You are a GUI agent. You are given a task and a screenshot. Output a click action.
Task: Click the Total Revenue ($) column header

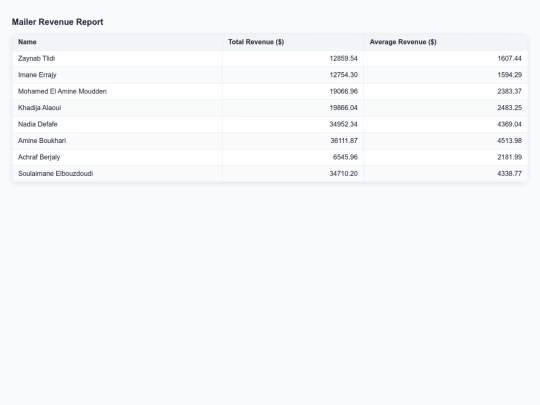click(293, 42)
